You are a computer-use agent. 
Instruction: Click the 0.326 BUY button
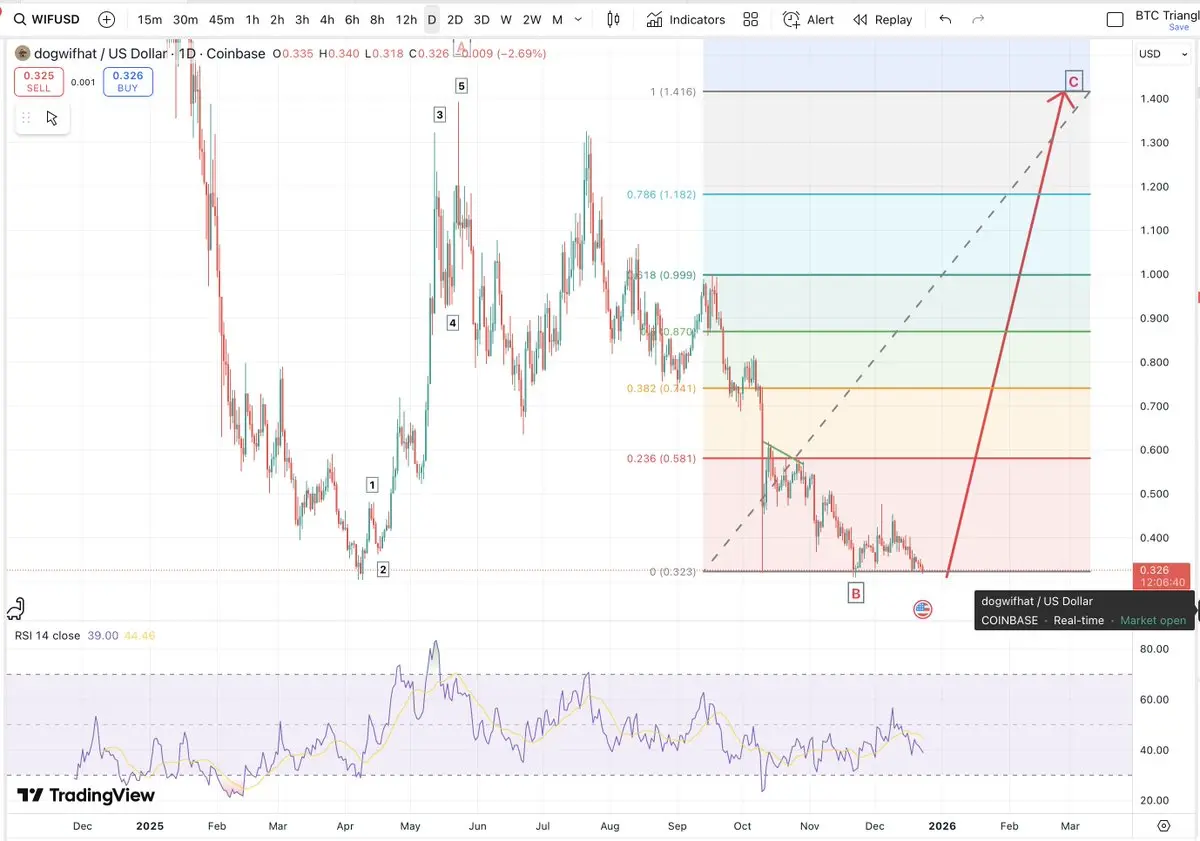coord(128,82)
